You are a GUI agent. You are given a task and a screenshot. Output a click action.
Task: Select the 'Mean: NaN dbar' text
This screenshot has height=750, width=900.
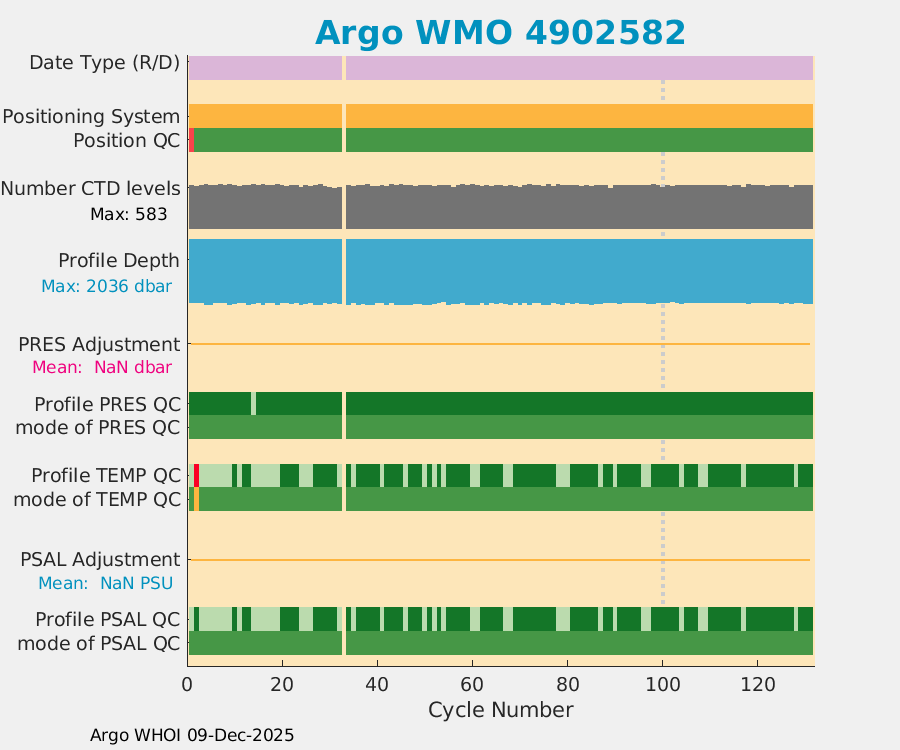(x=102, y=367)
